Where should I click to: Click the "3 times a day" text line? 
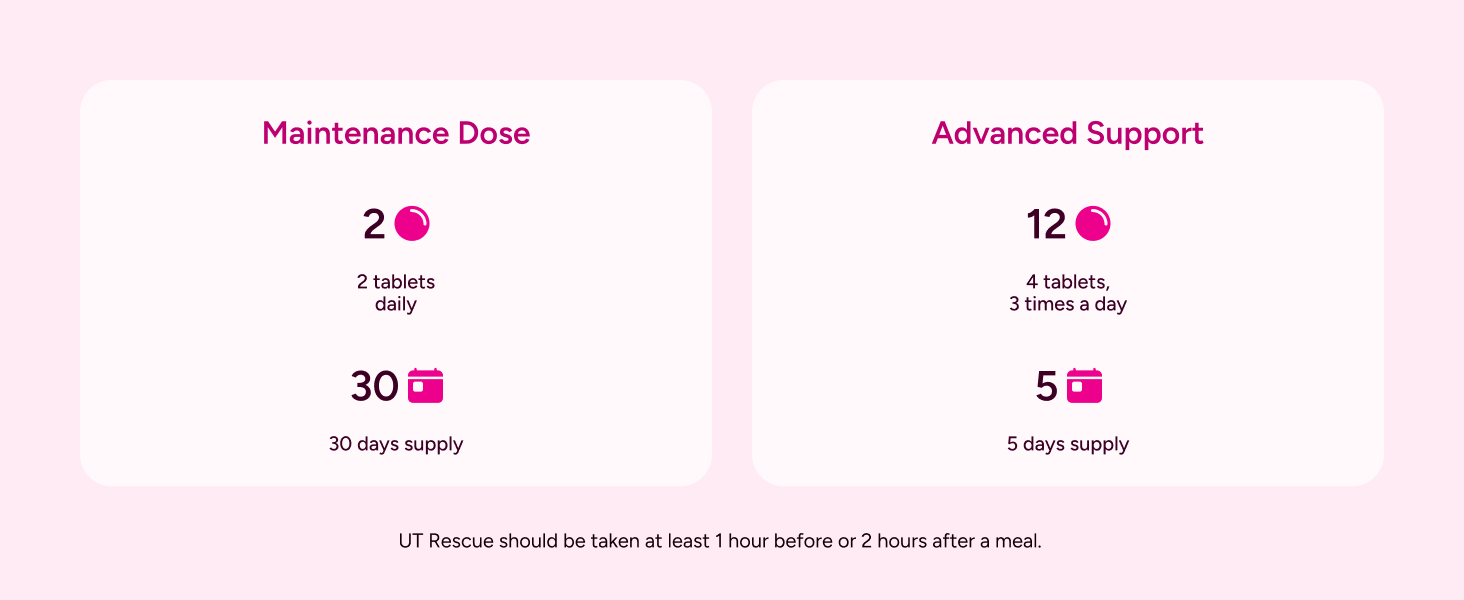[x=1068, y=304]
